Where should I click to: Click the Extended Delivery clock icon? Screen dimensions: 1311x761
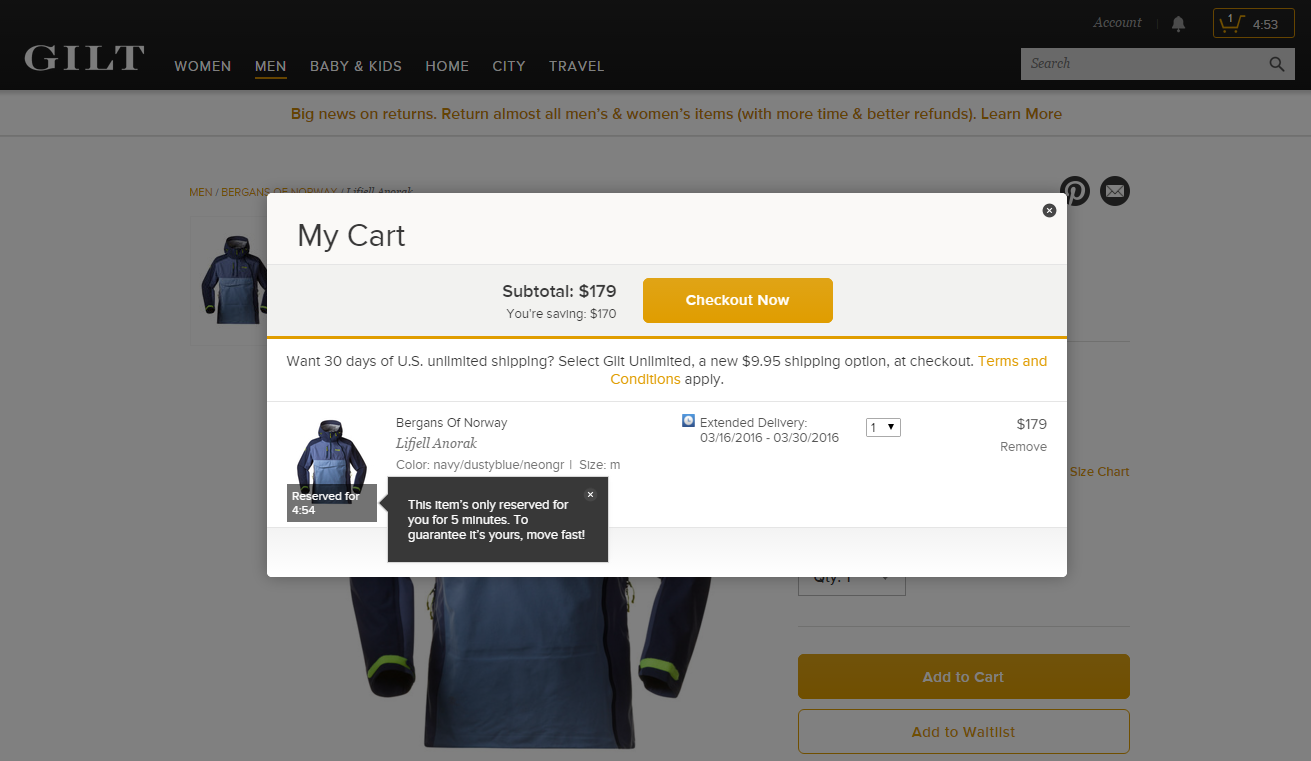pyautogui.click(x=688, y=421)
